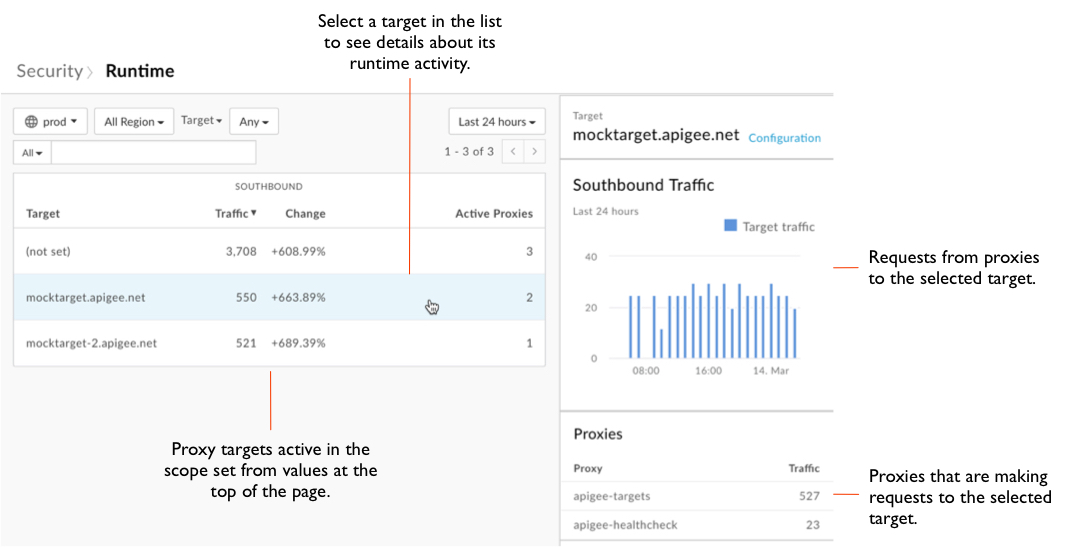Click the Security breadcrumb link

click(x=49, y=71)
